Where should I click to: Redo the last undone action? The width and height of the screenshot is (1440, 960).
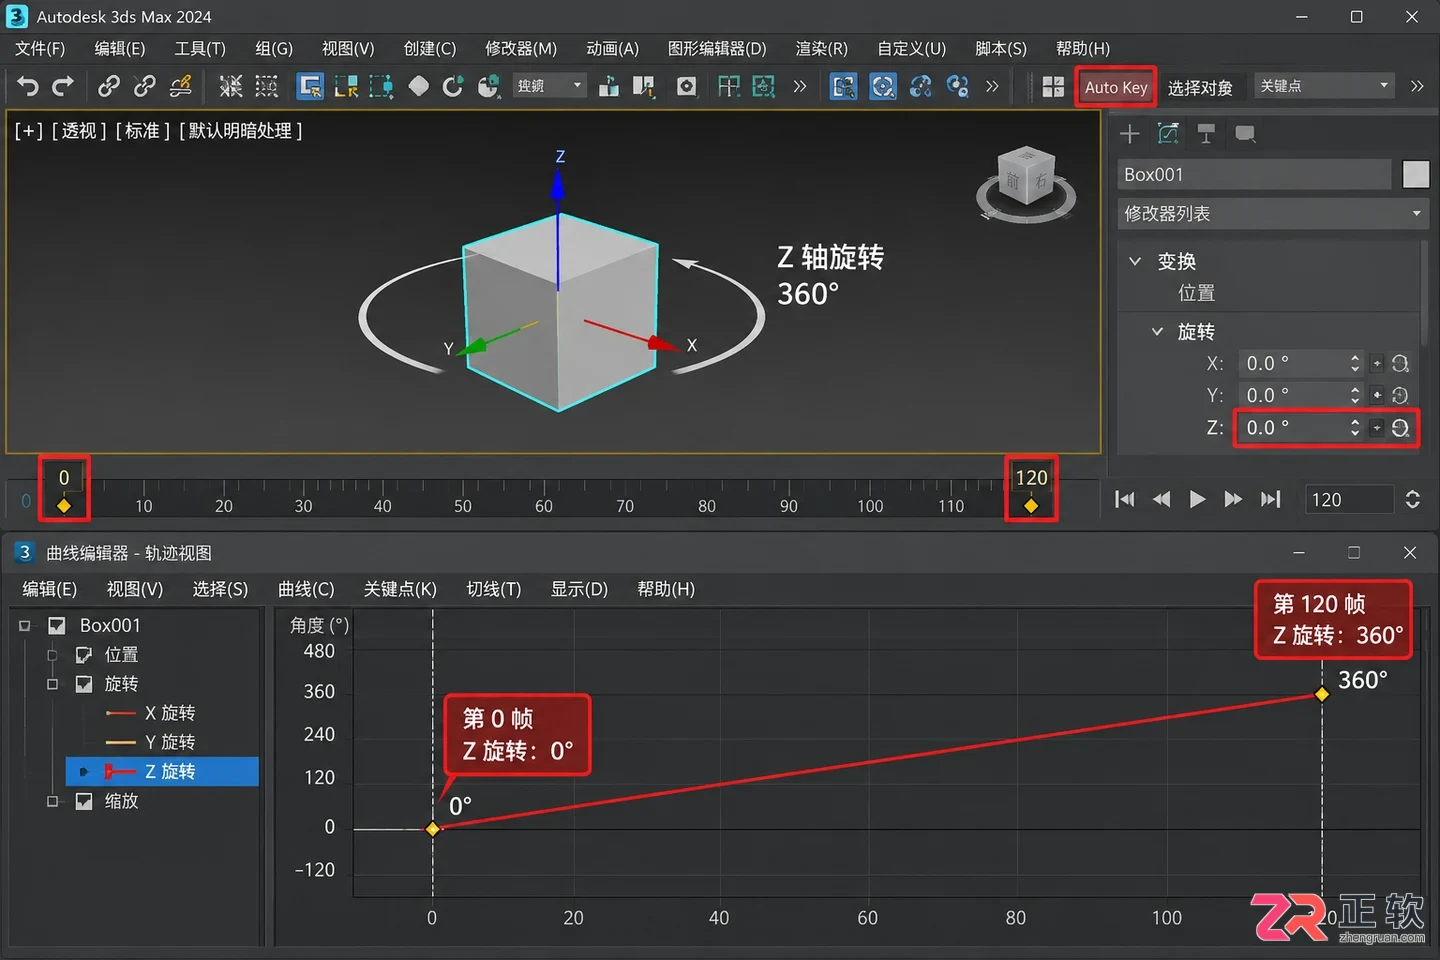point(63,87)
